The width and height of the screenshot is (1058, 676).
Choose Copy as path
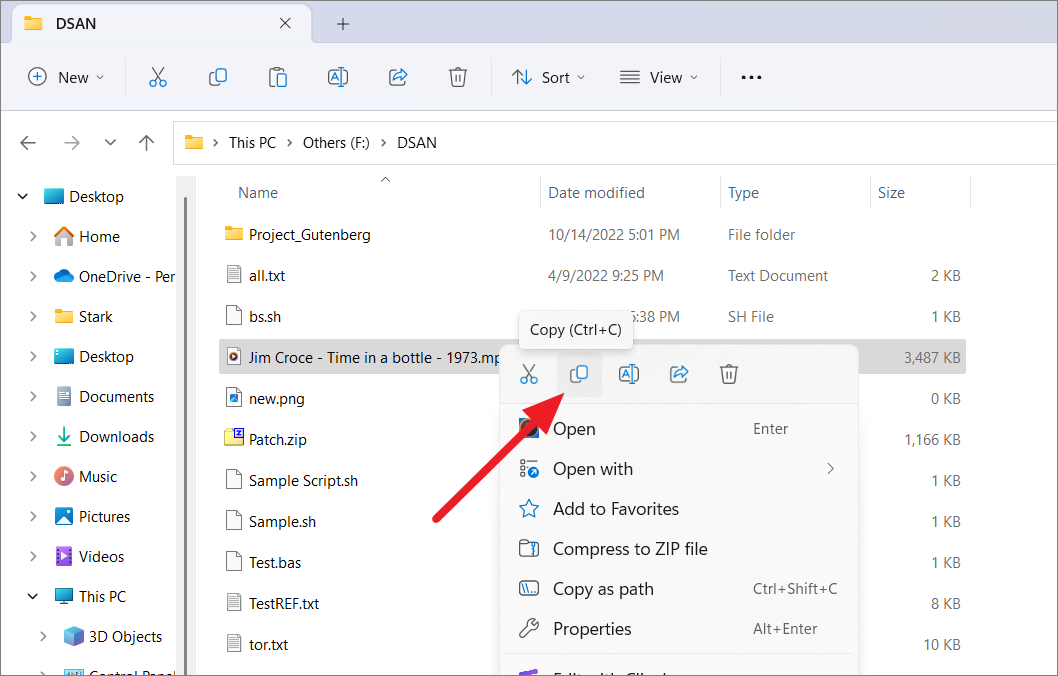(x=679, y=589)
